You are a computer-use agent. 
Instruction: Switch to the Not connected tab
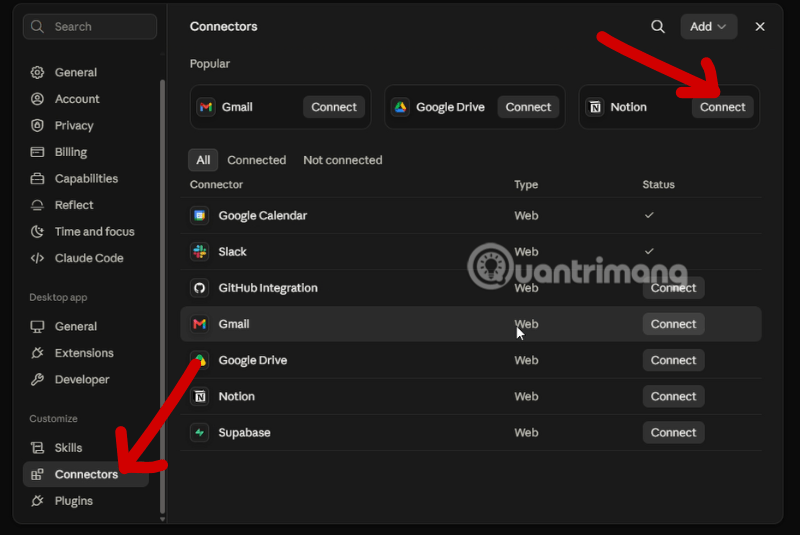tap(342, 160)
